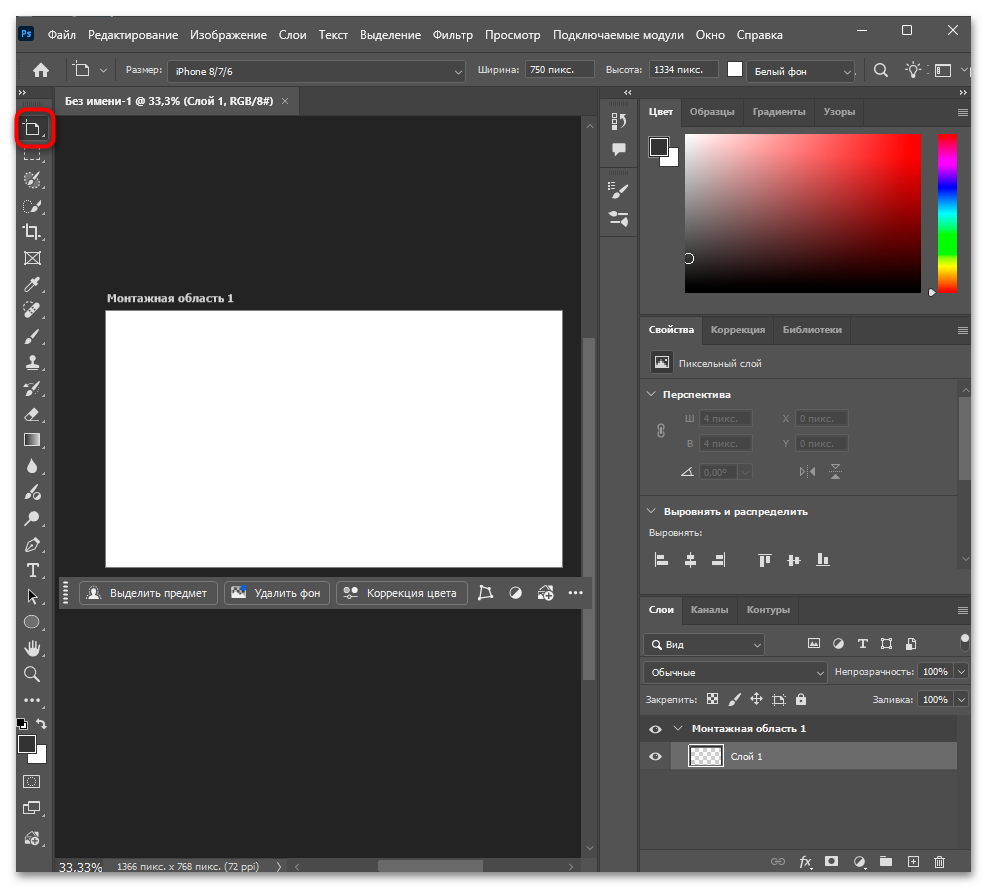The image size is (987, 888).
Task: Toggle lock all for the layer
Action: 801,700
